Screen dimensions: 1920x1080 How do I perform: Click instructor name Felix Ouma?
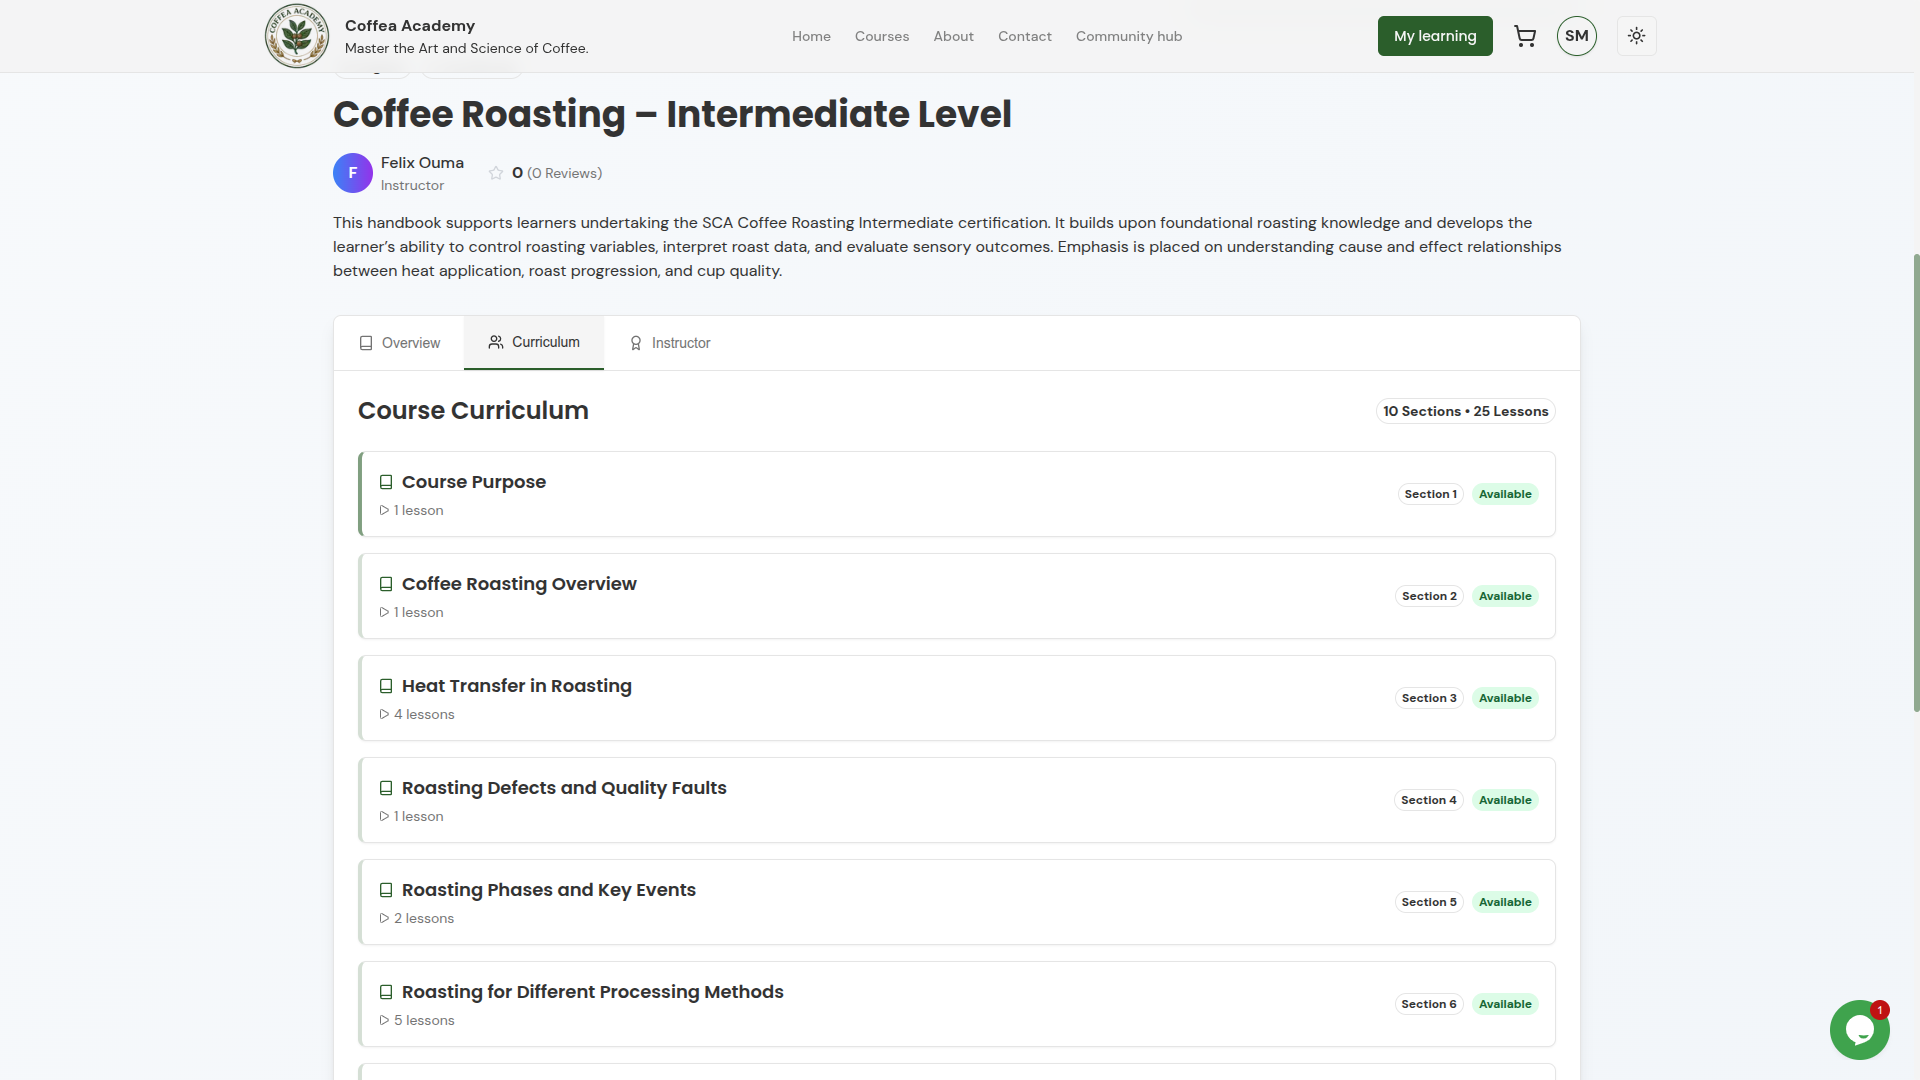pos(422,162)
